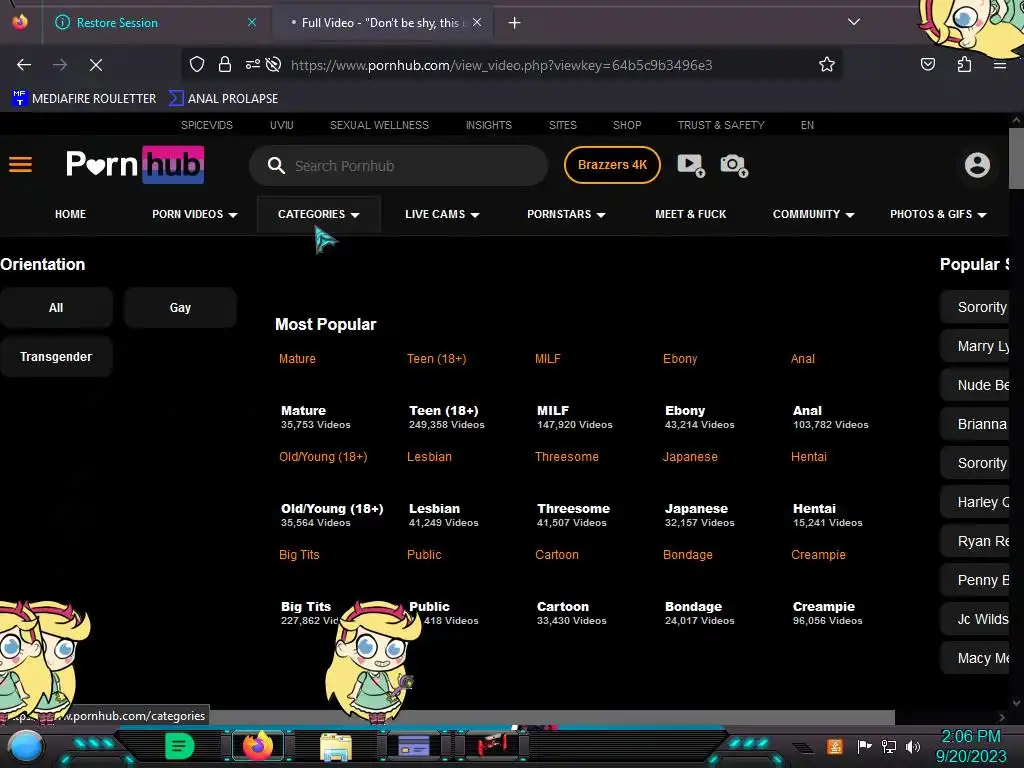Open the site permissions icon in address bar
The height and width of the screenshot is (768, 1024).
(252, 64)
